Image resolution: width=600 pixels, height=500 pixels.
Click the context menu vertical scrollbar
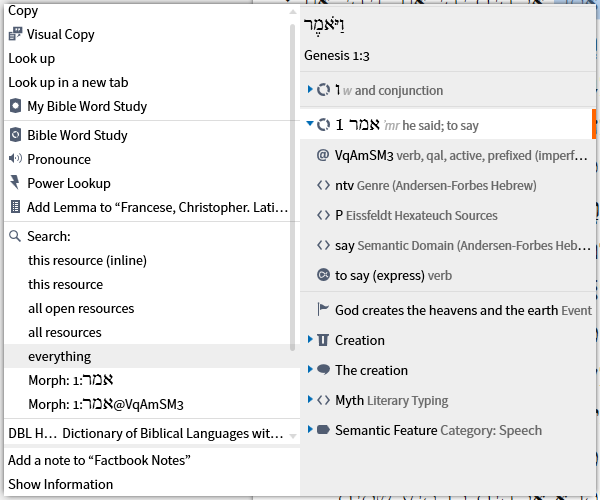point(292,187)
